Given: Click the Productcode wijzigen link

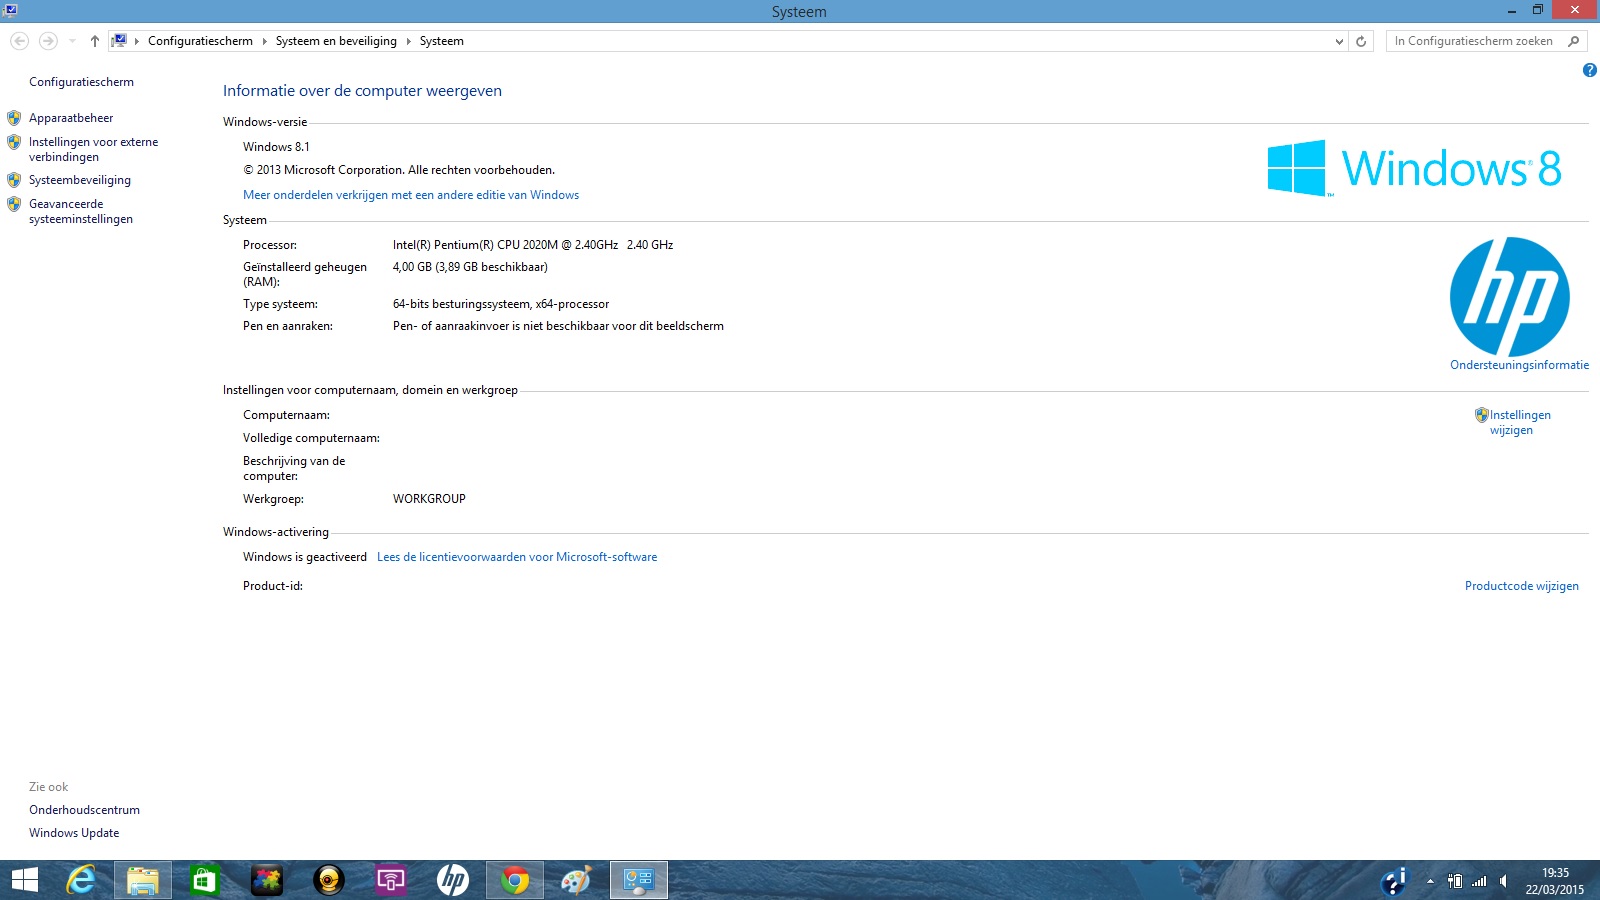Looking at the screenshot, I should coord(1521,586).
